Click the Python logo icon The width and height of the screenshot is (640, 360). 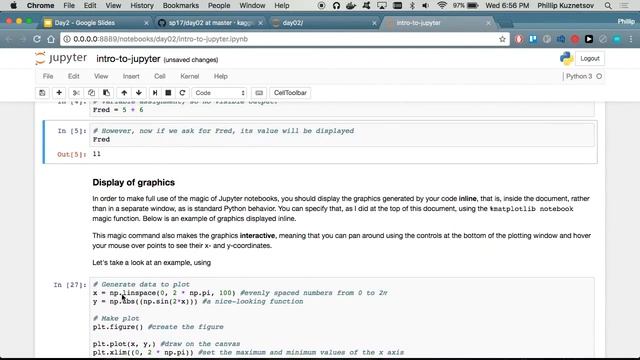567,58
